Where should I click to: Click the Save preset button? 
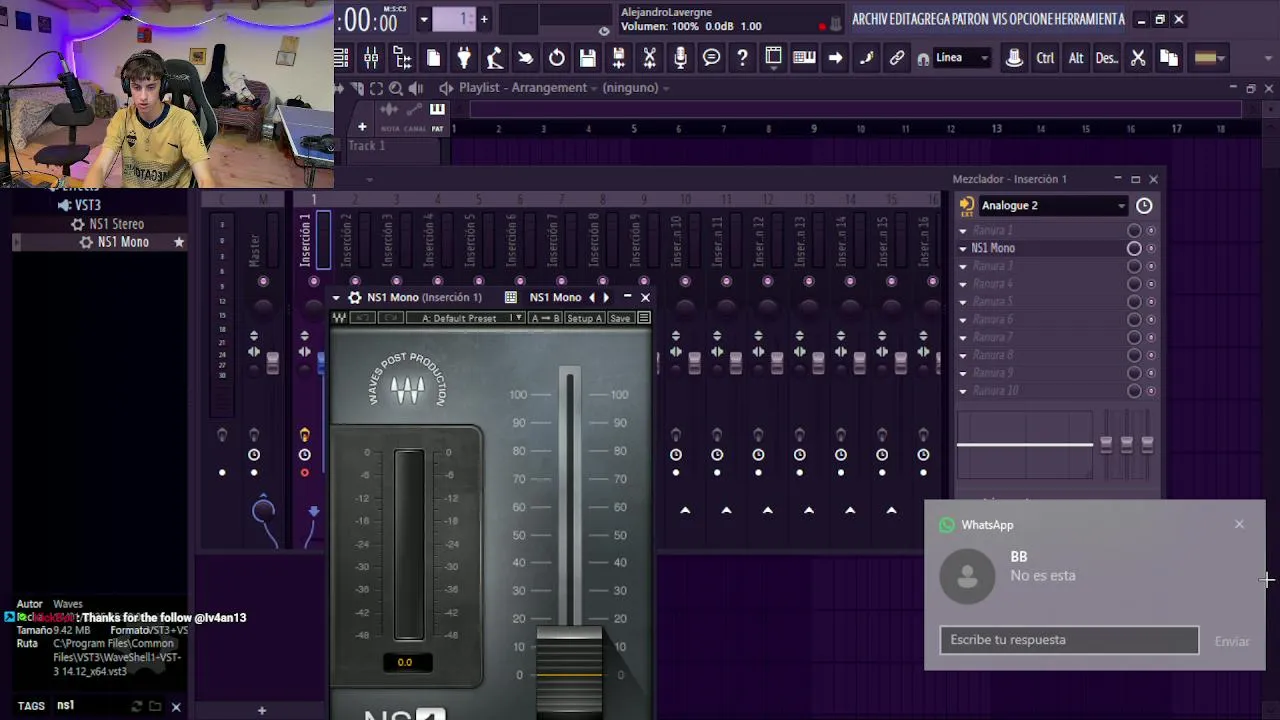pos(620,318)
